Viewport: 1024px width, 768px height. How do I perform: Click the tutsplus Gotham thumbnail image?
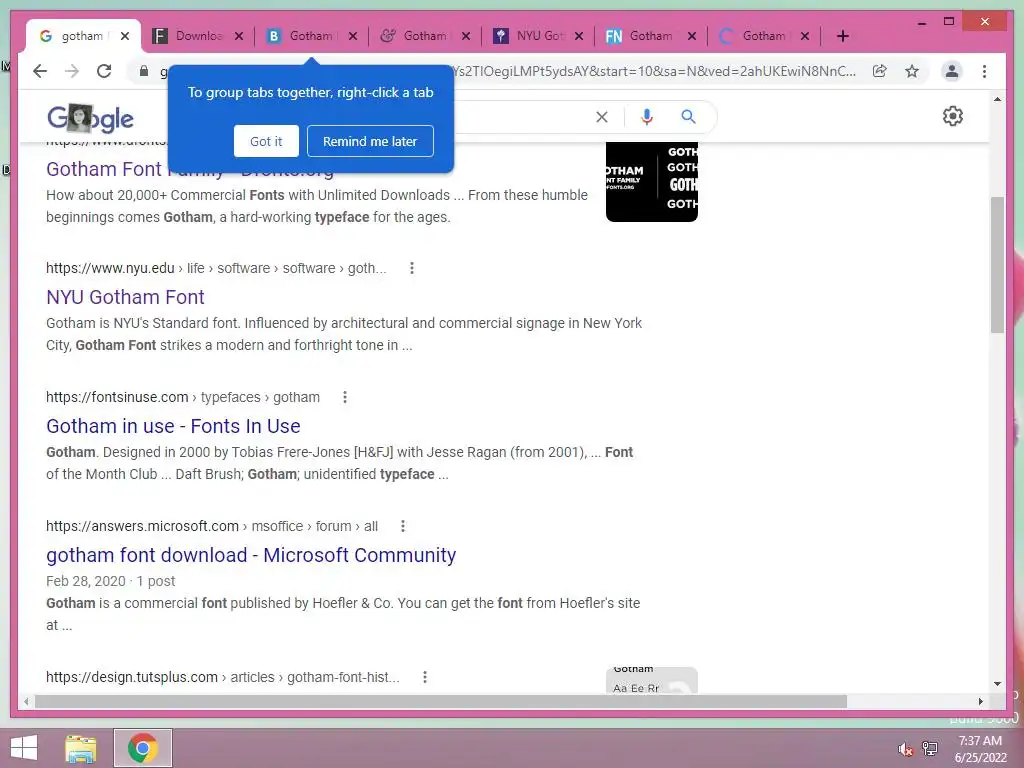coord(652,680)
